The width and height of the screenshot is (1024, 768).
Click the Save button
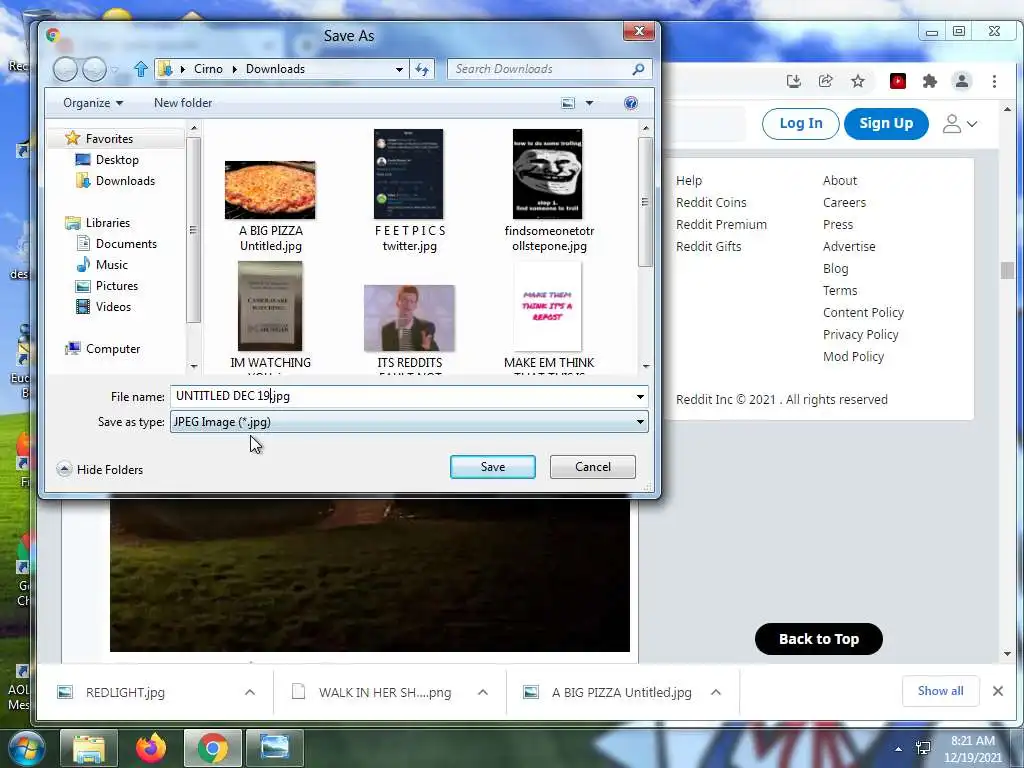492,467
